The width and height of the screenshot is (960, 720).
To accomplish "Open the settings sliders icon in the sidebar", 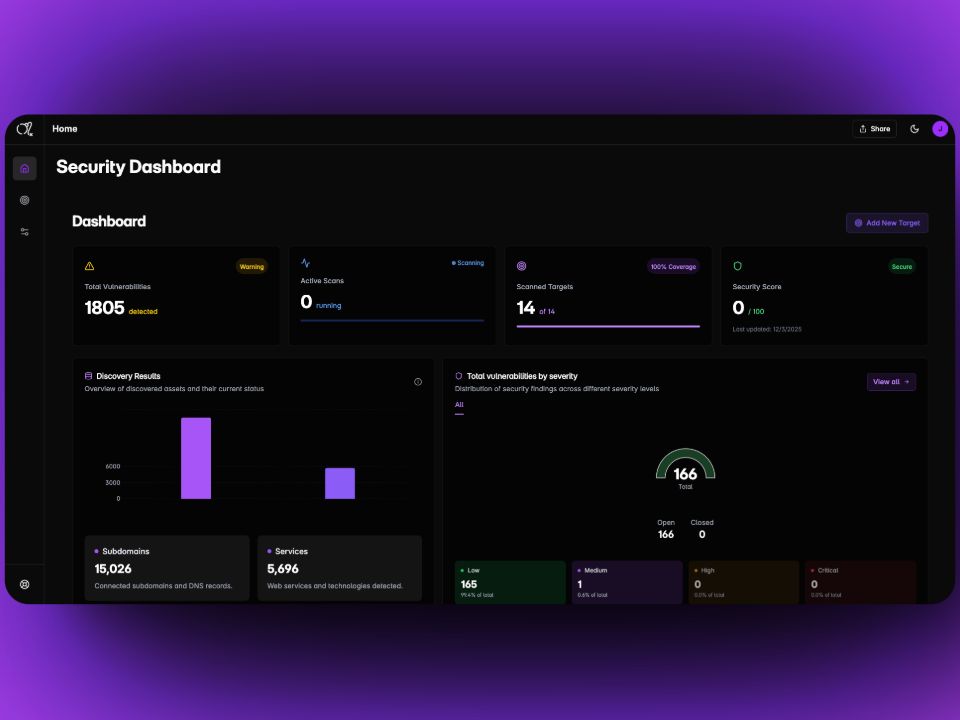I will pyautogui.click(x=25, y=232).
